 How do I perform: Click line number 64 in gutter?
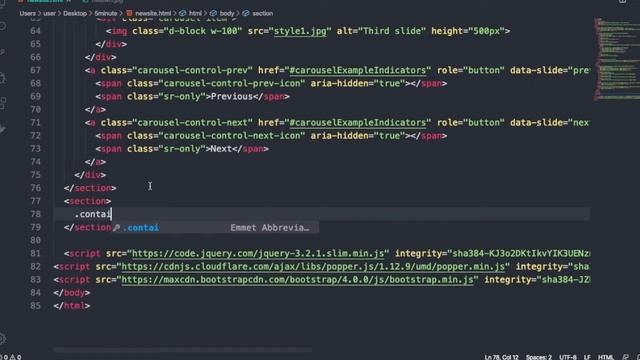click(36, 31)
